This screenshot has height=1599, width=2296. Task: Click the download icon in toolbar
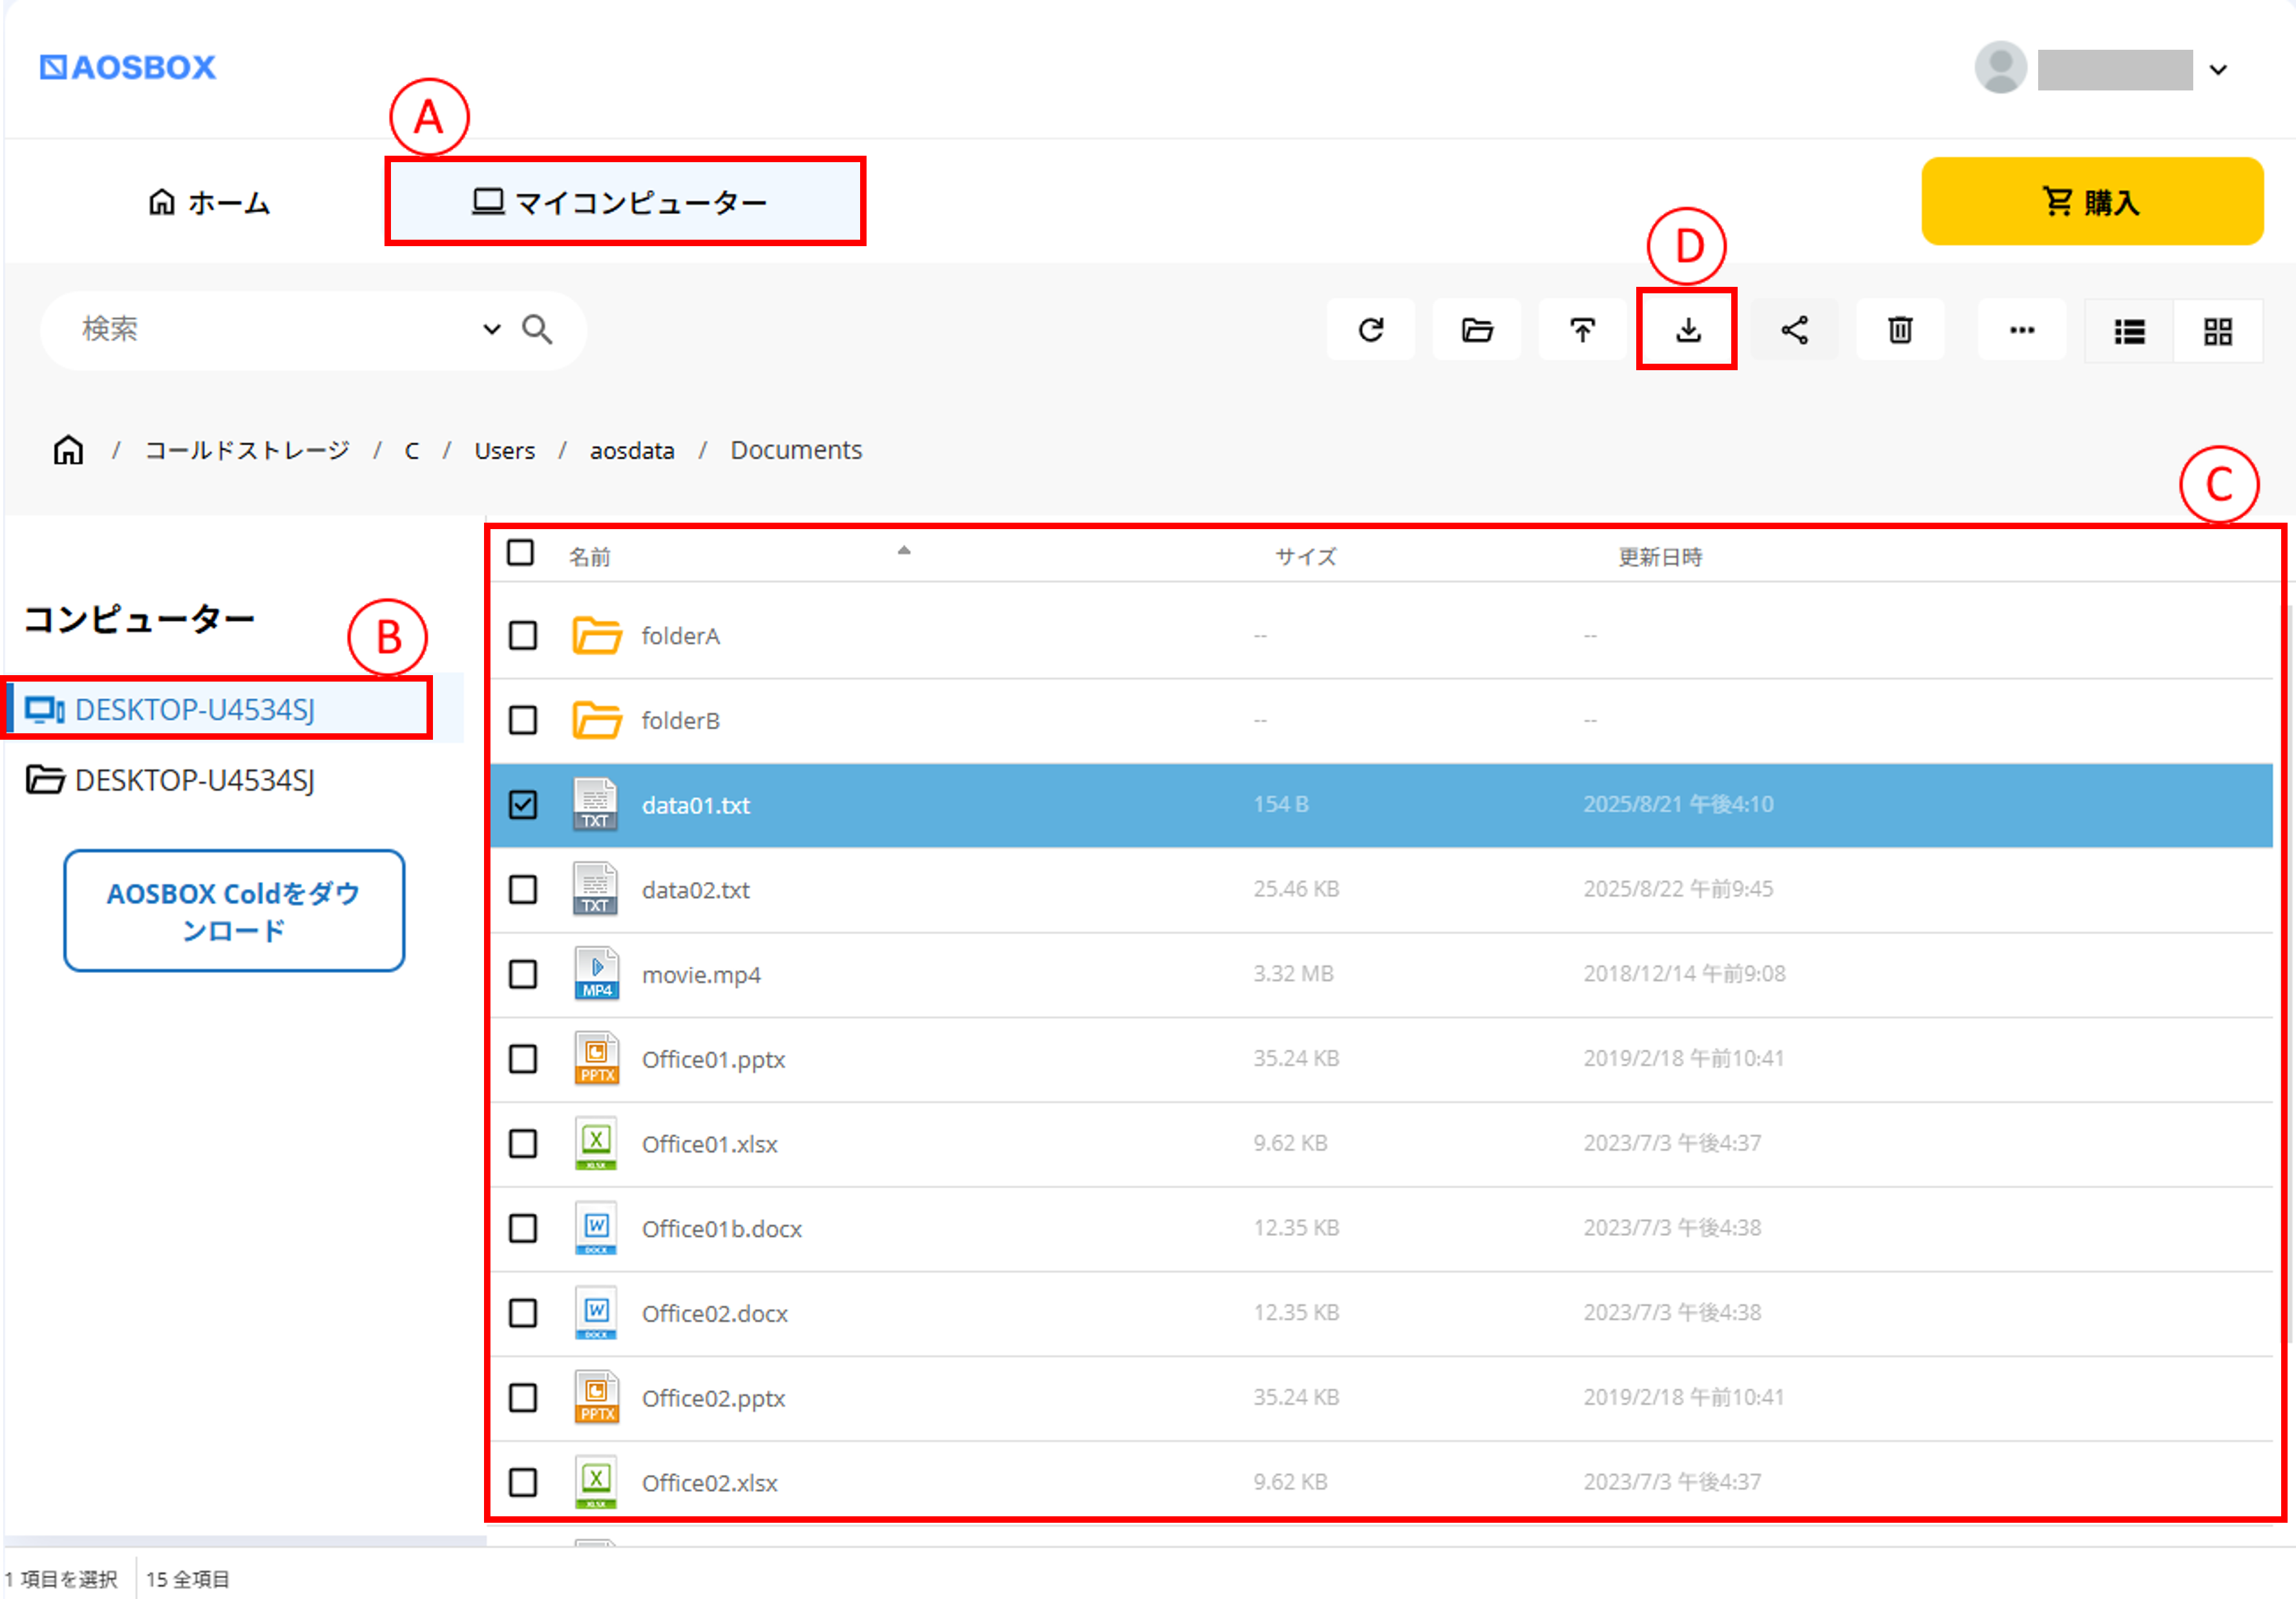tap(1687, 330)
